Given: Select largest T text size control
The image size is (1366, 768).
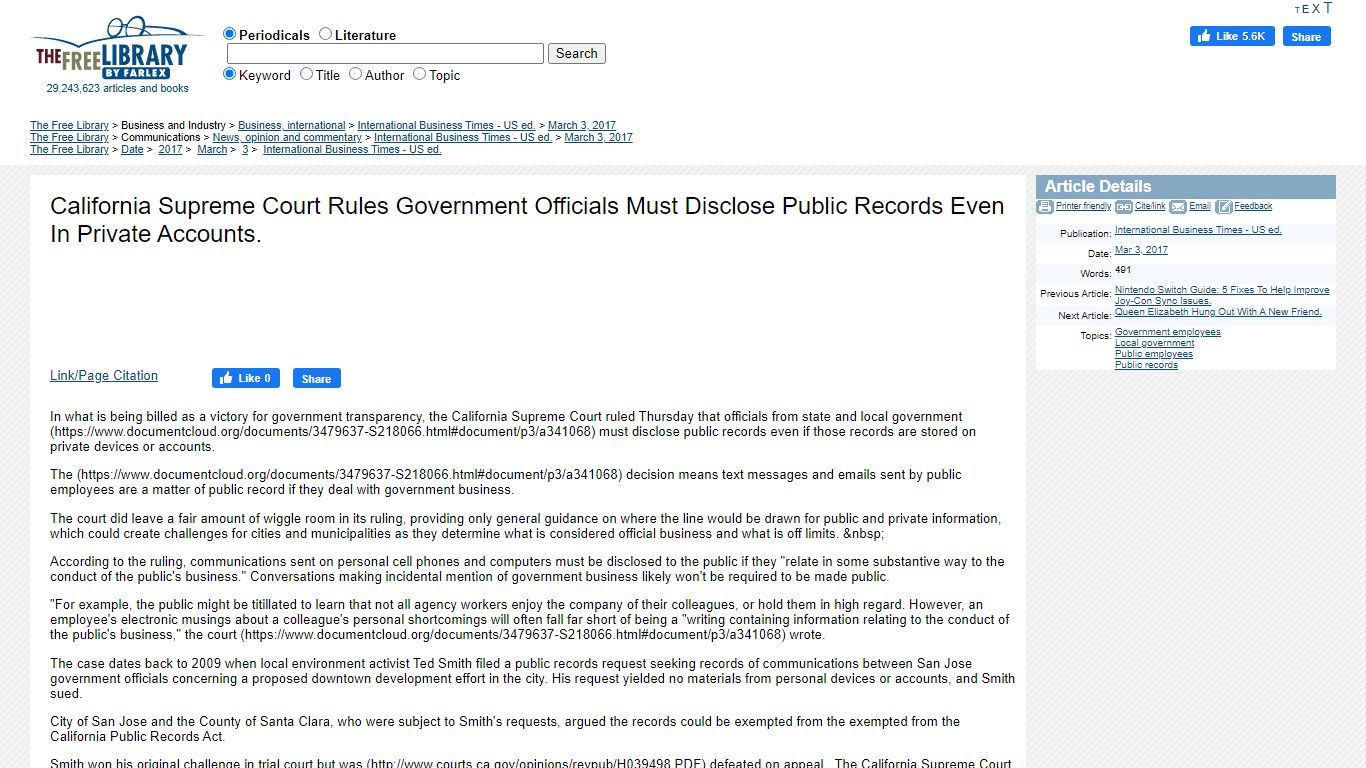Looking at the screenshot, I should (x=1328, y=7).
